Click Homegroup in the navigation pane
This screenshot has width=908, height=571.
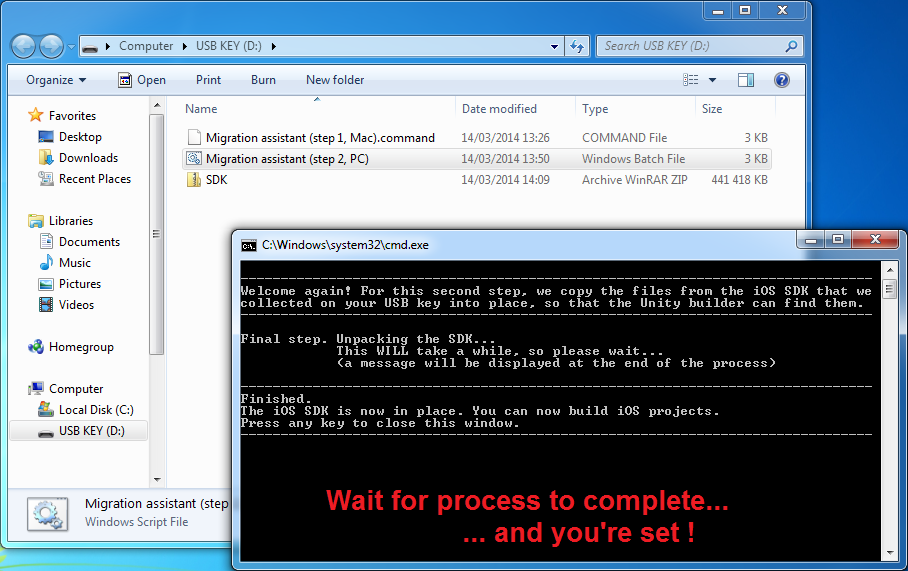[81, 347]
